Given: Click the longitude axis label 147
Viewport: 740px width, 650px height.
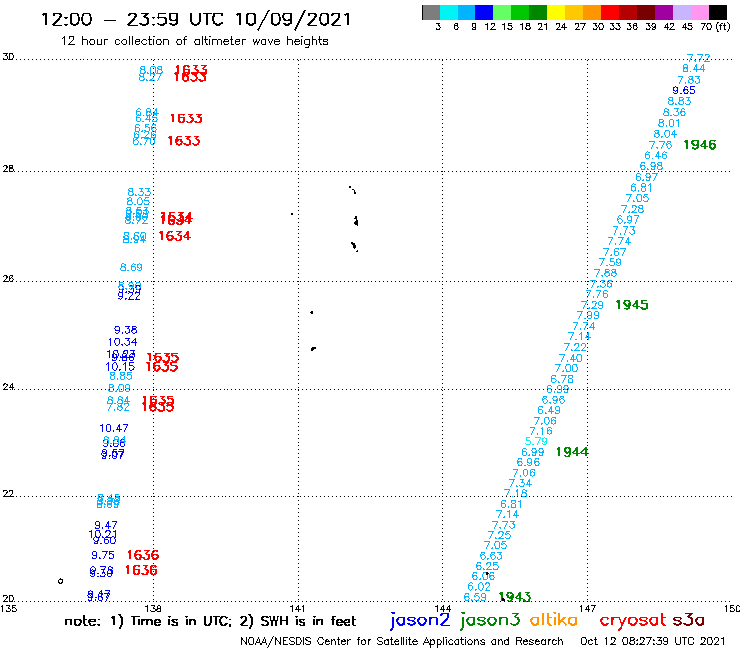Looking at the screenshot, I should pyautogui.click(x=587, y=608).
